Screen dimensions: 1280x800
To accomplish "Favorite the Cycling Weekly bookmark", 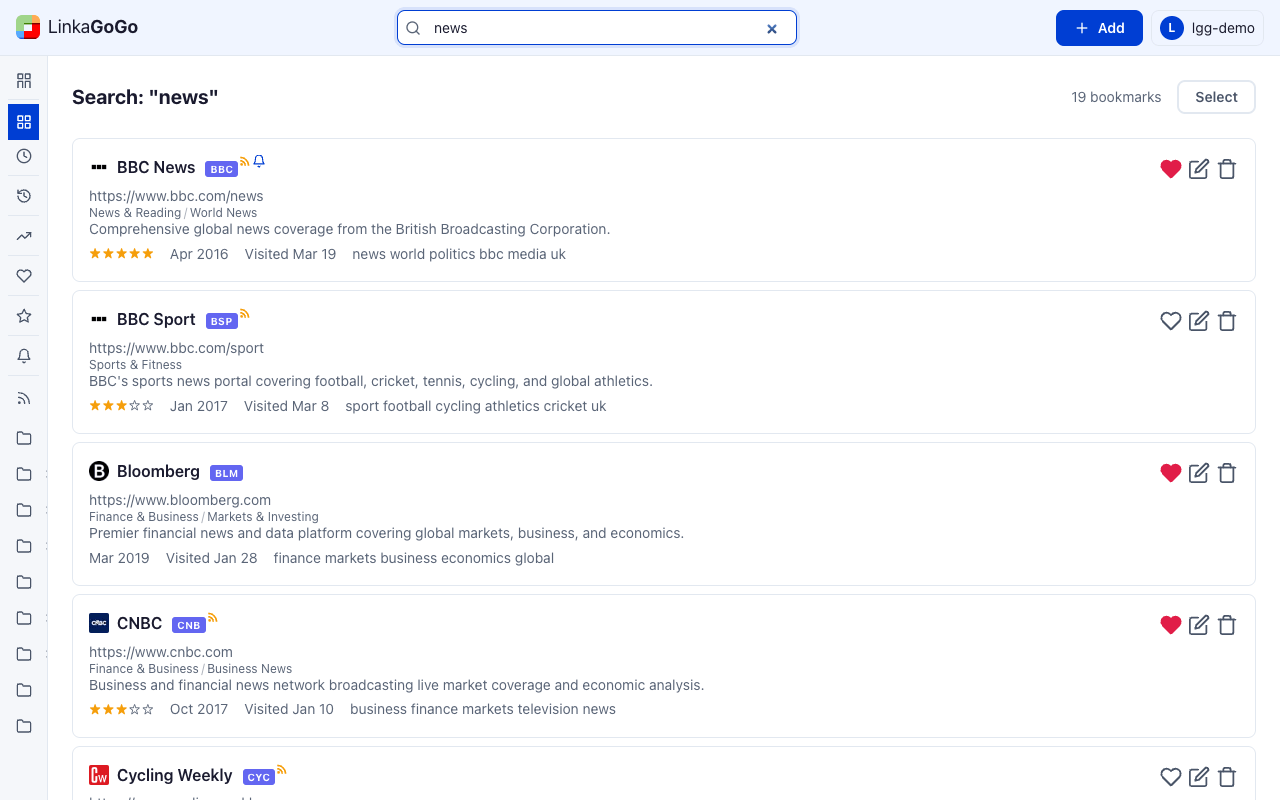I will click(1171, 777).
